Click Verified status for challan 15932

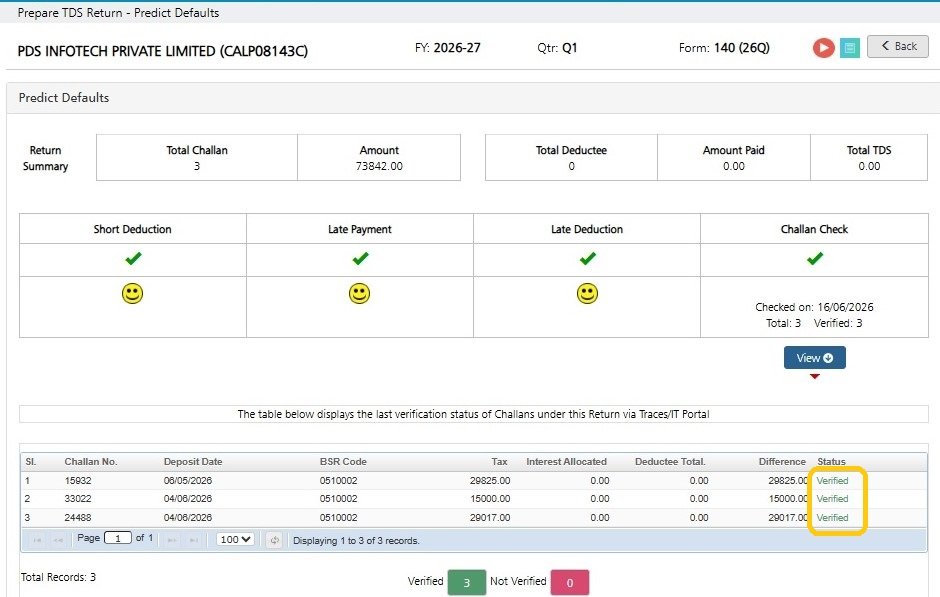(x=832, y=481)
